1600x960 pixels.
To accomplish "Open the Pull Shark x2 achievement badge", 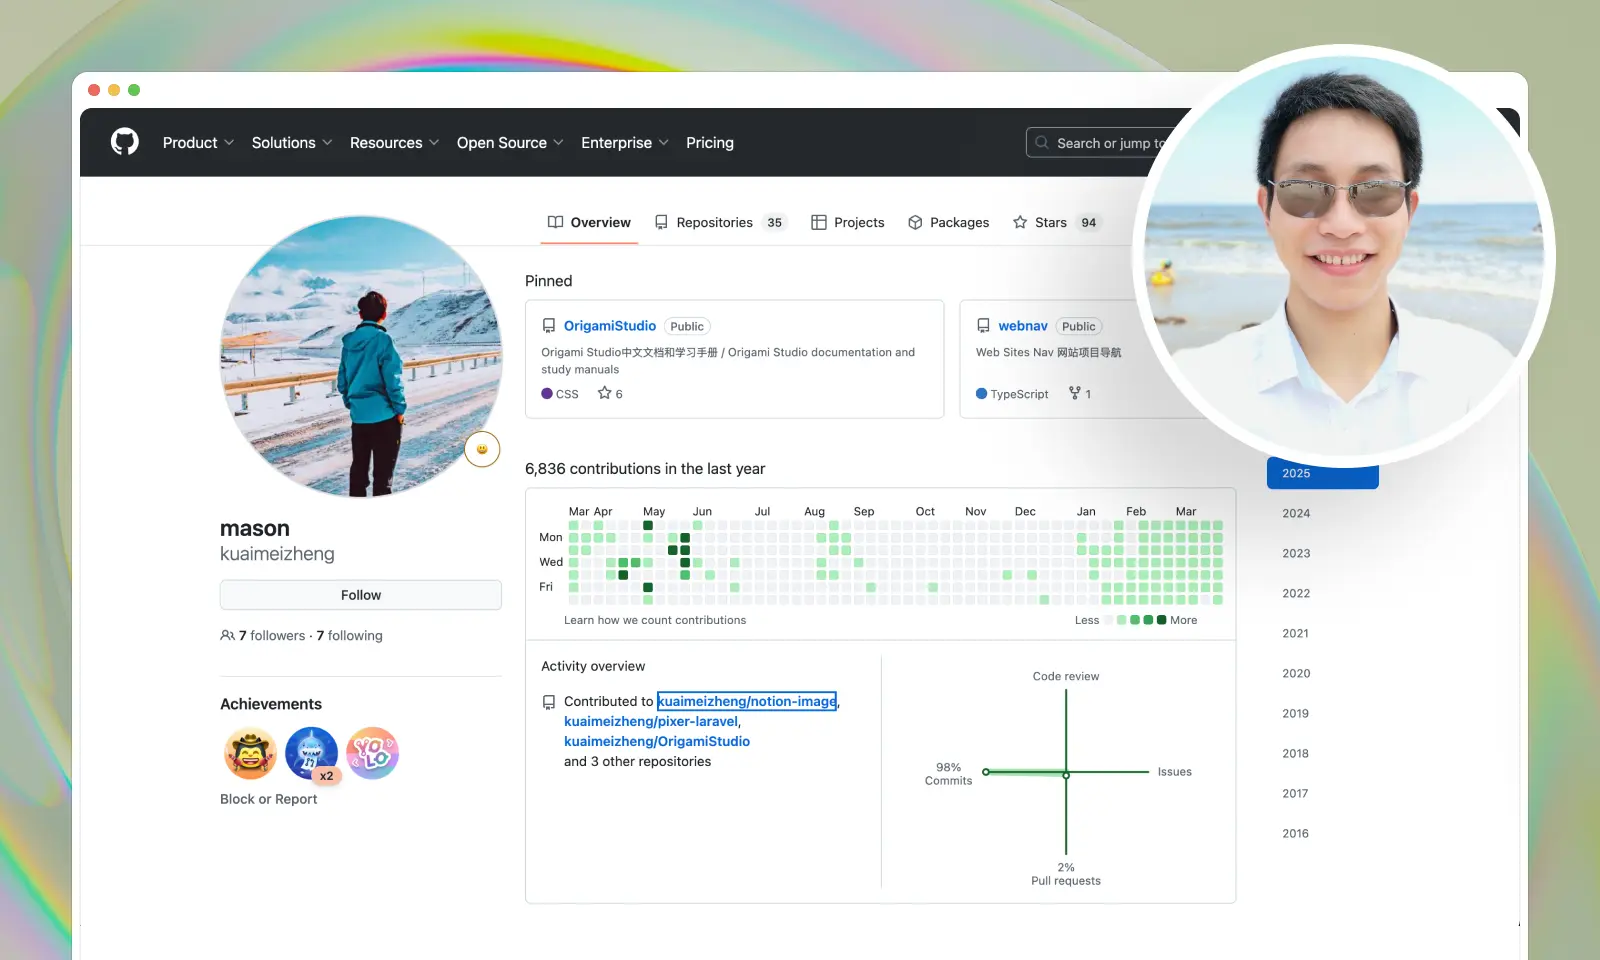I will tap(312, 754).
